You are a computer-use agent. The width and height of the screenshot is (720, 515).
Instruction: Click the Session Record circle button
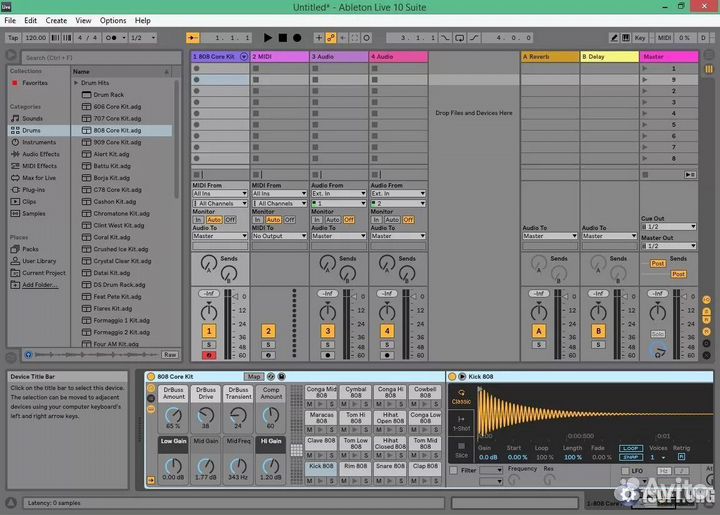click(366, 38)
